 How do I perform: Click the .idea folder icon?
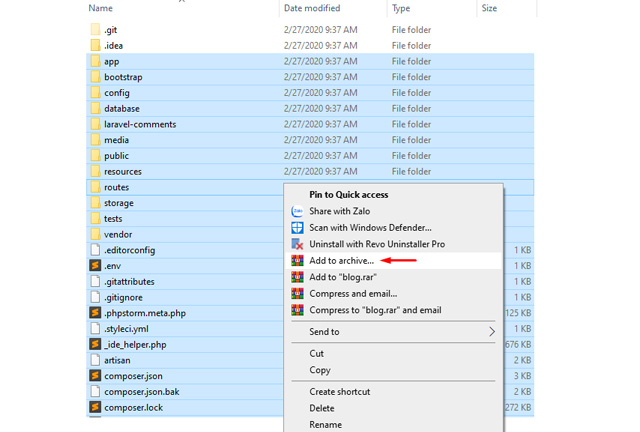95,45
